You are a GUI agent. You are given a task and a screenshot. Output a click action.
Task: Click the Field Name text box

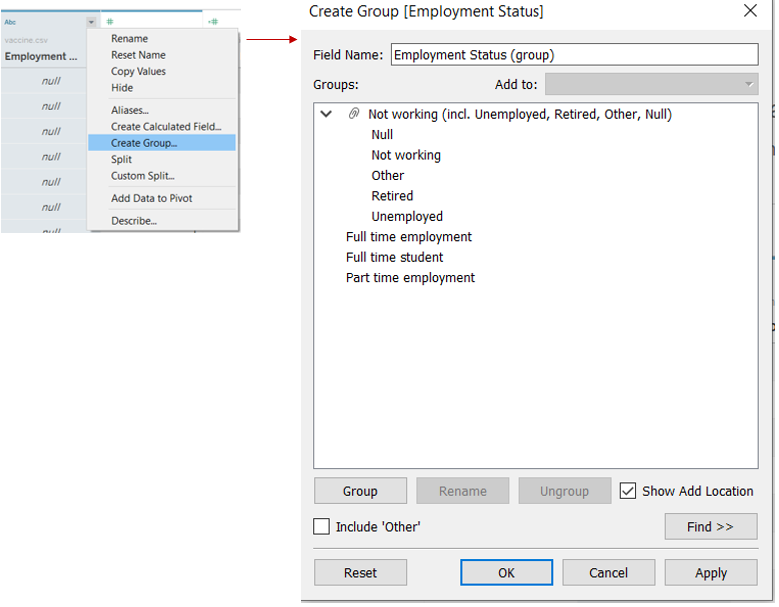point(574,56)
